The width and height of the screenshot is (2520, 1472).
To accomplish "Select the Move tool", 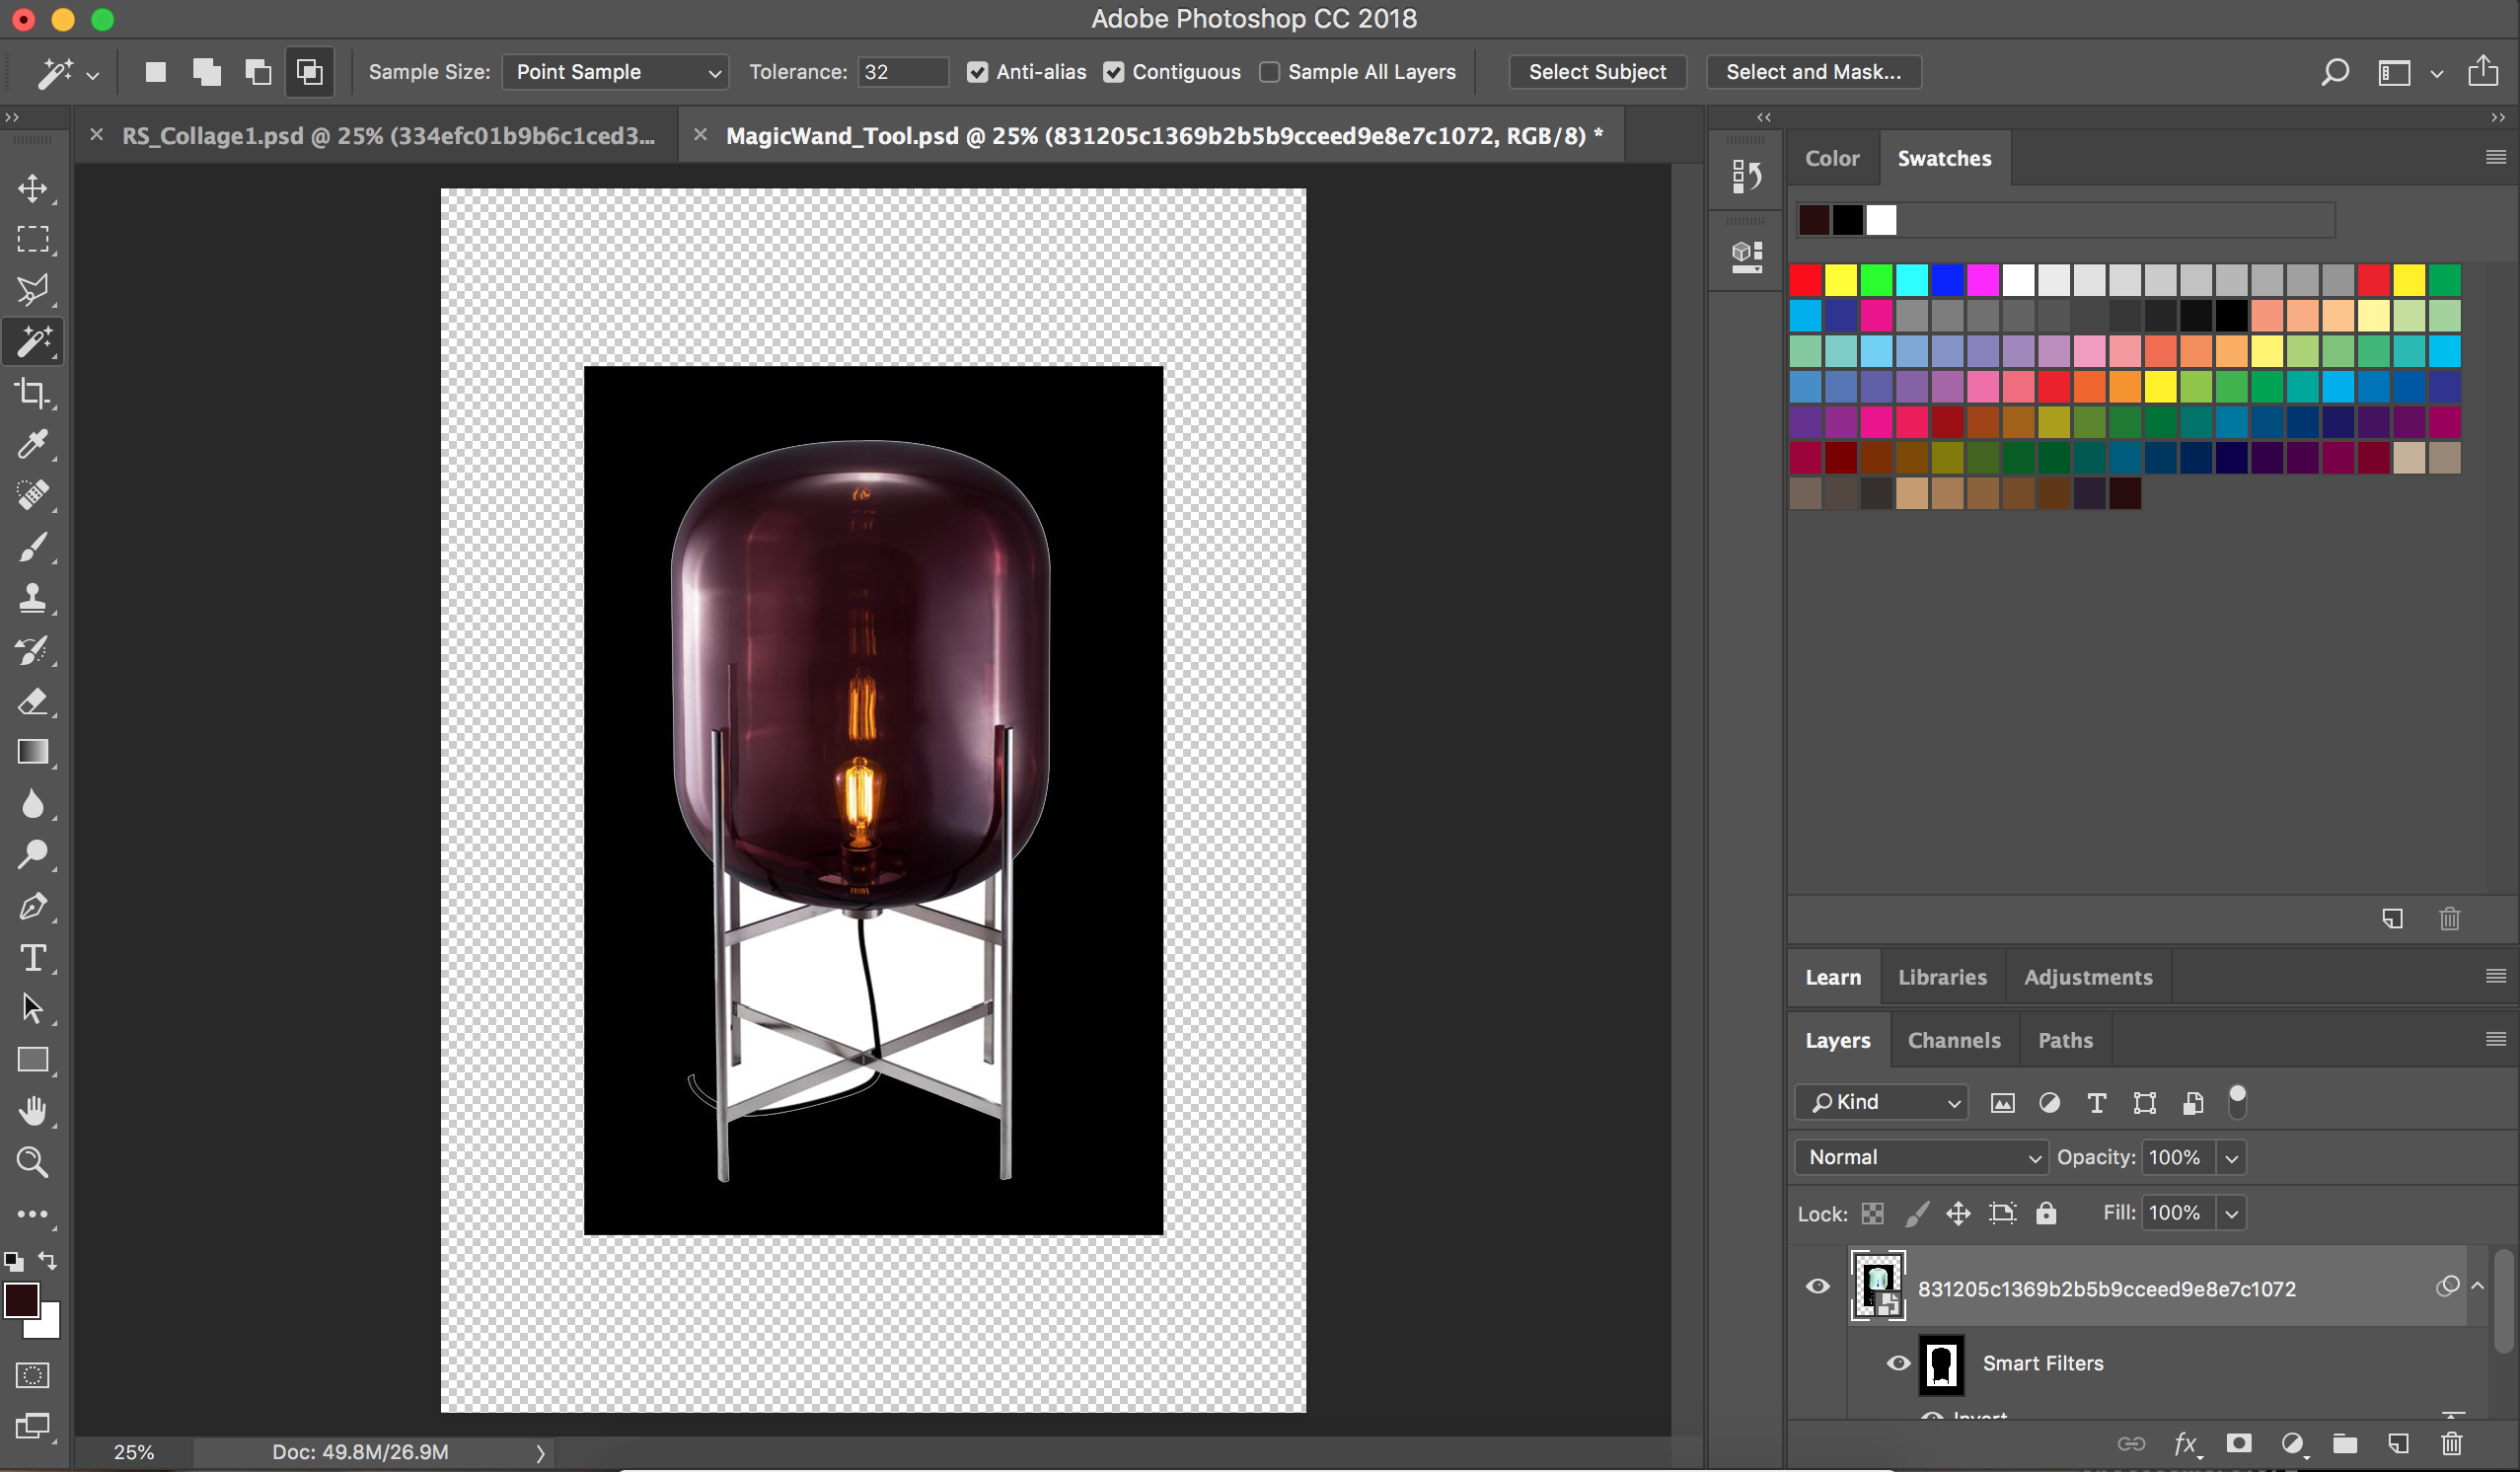I will click(x=33, y=188).
